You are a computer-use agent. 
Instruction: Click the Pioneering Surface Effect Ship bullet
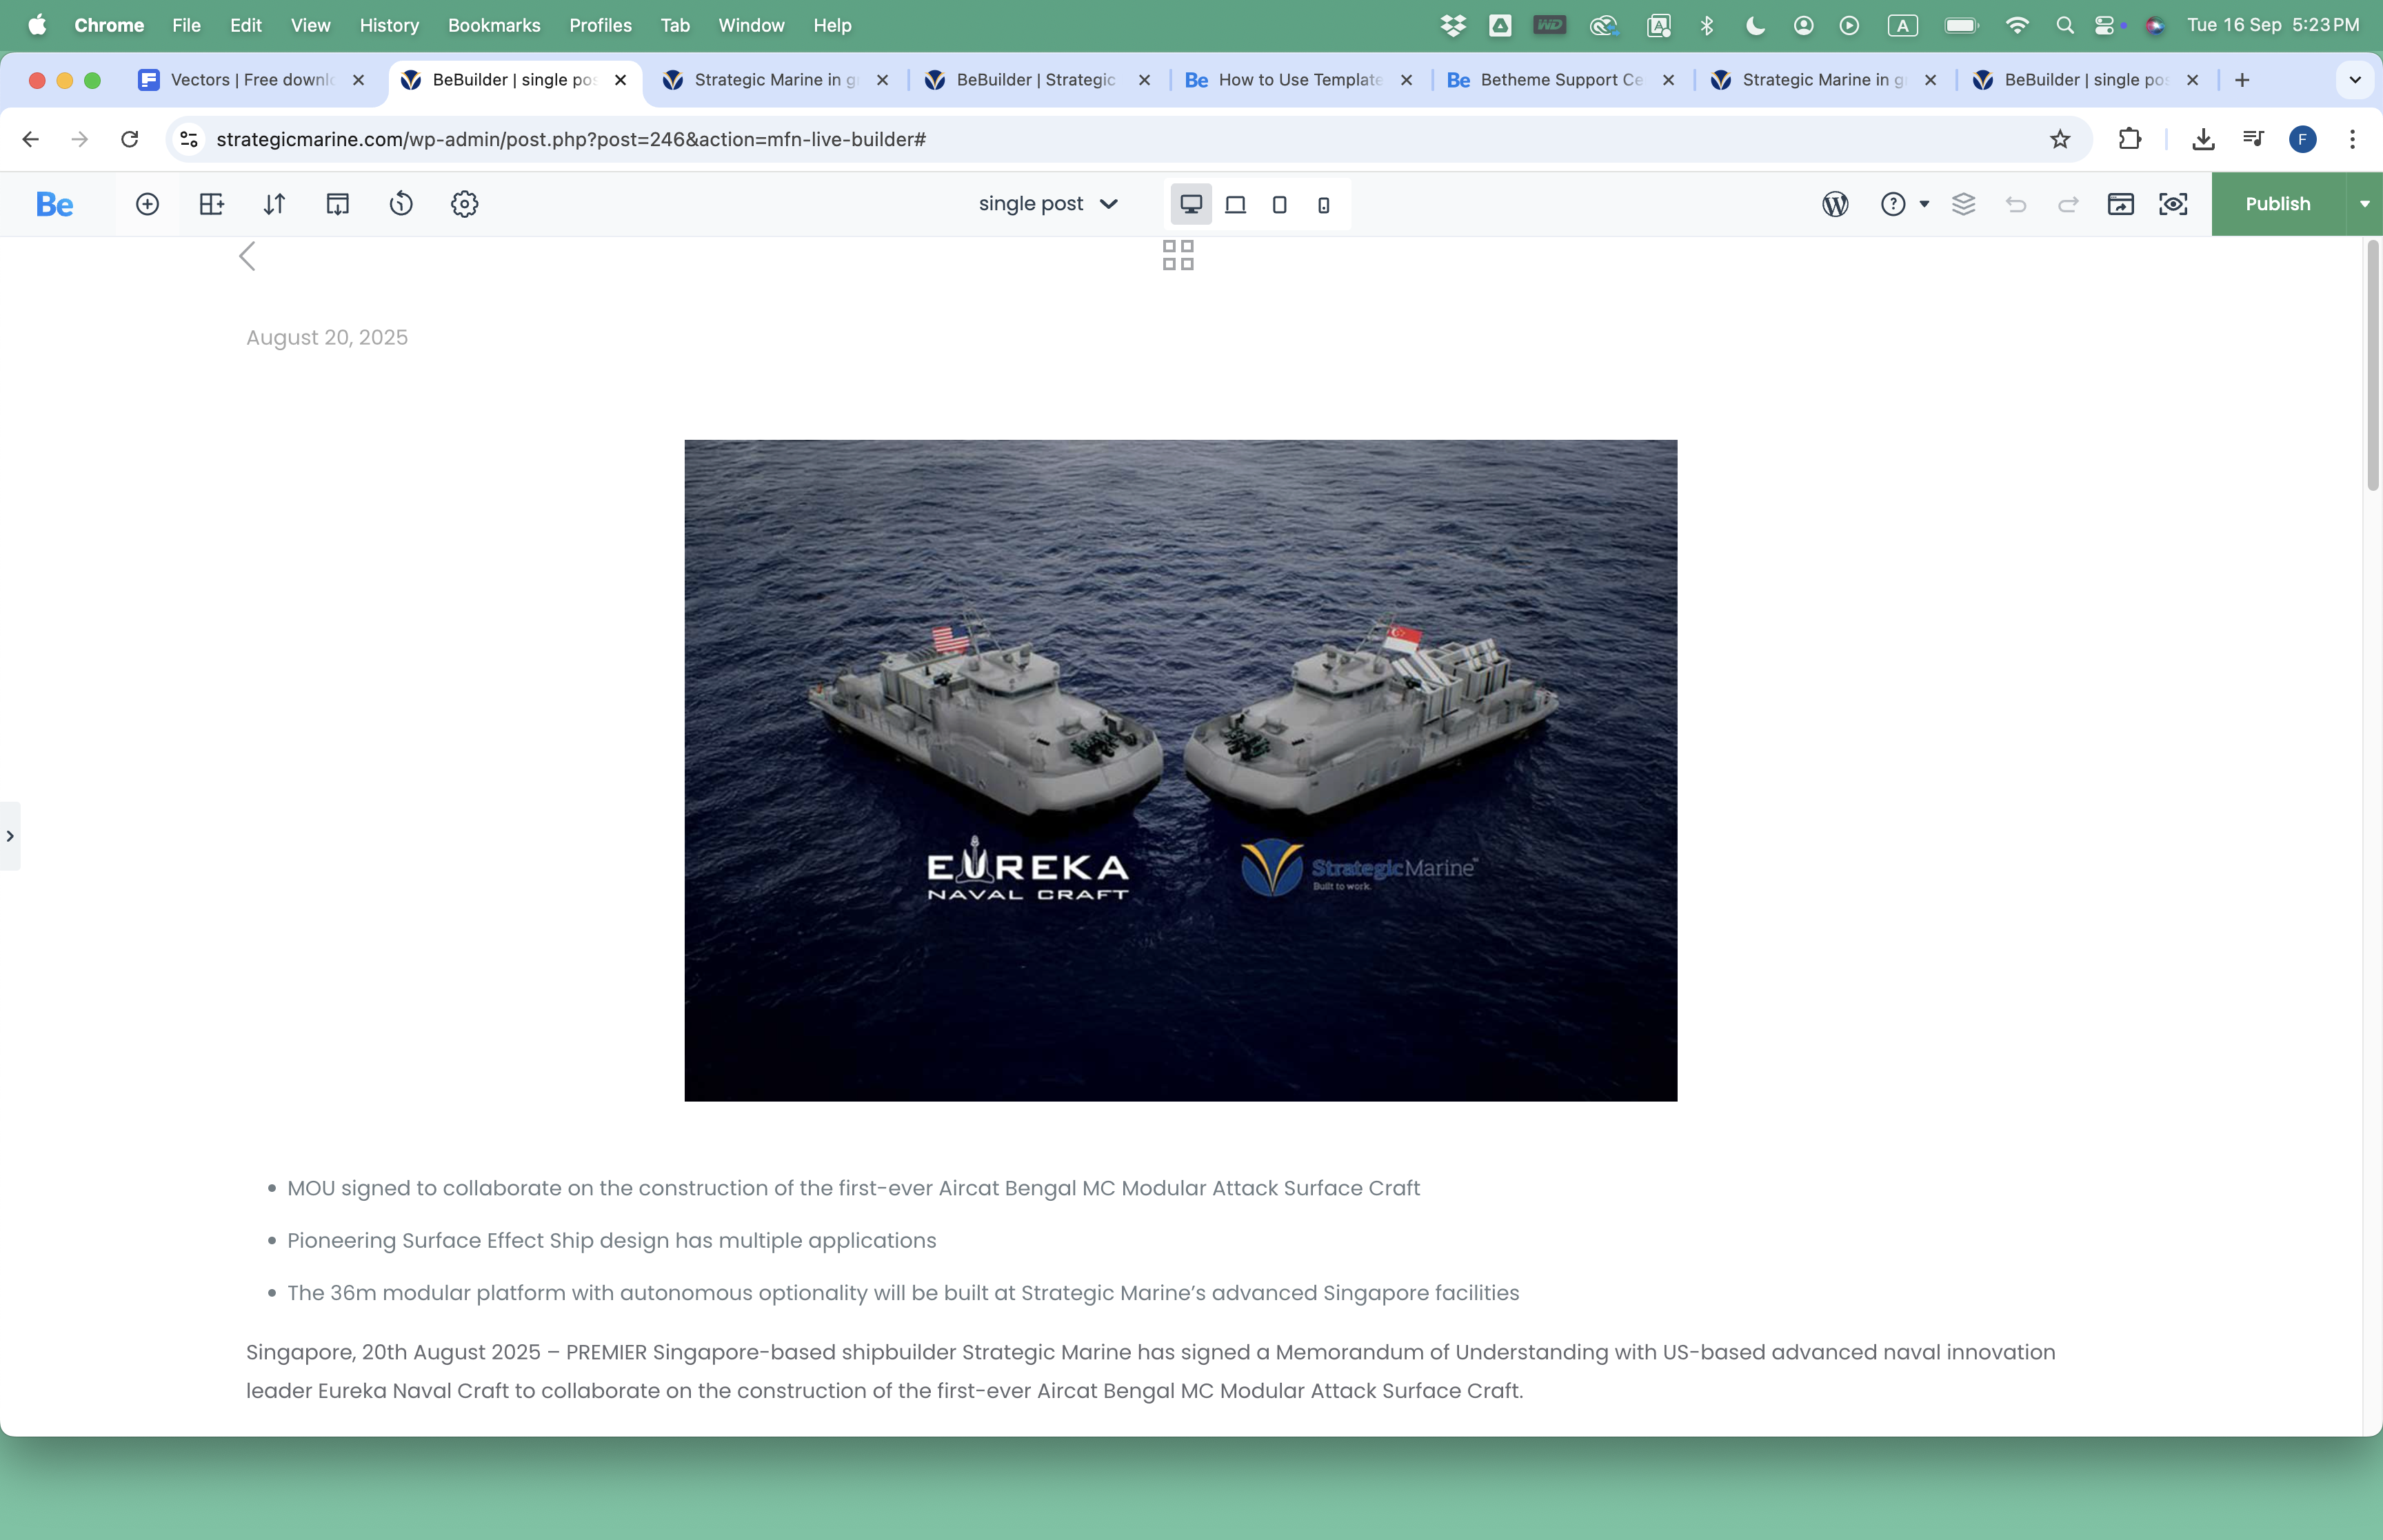tap(611, 1240)
